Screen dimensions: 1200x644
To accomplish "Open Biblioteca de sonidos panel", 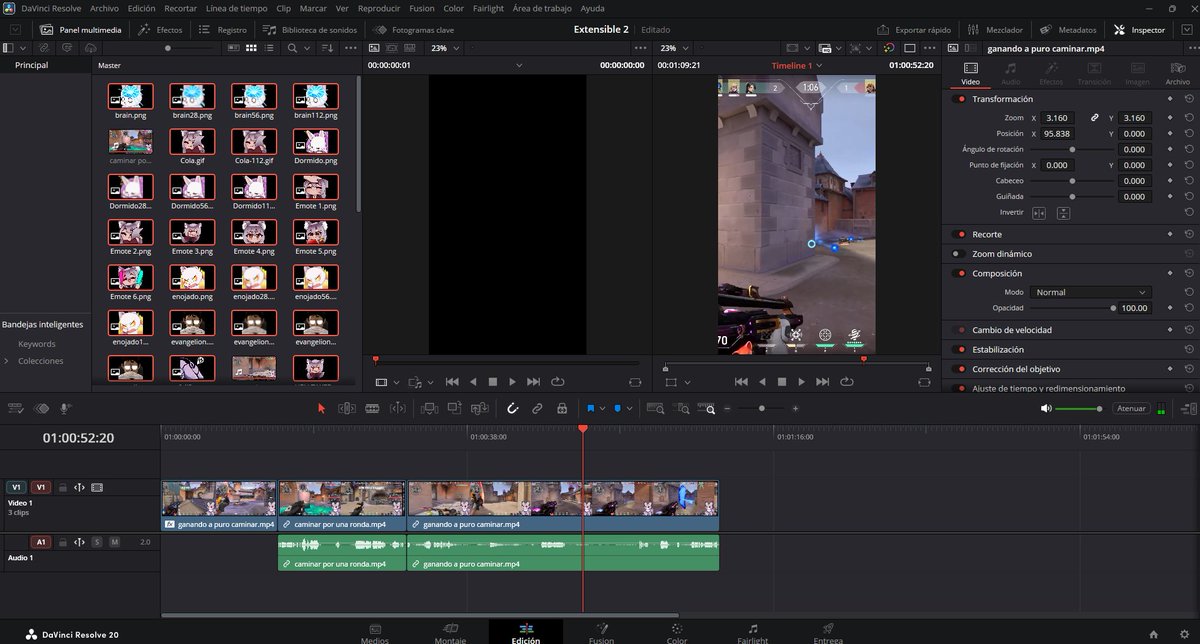I will click(x=311, y=30).
